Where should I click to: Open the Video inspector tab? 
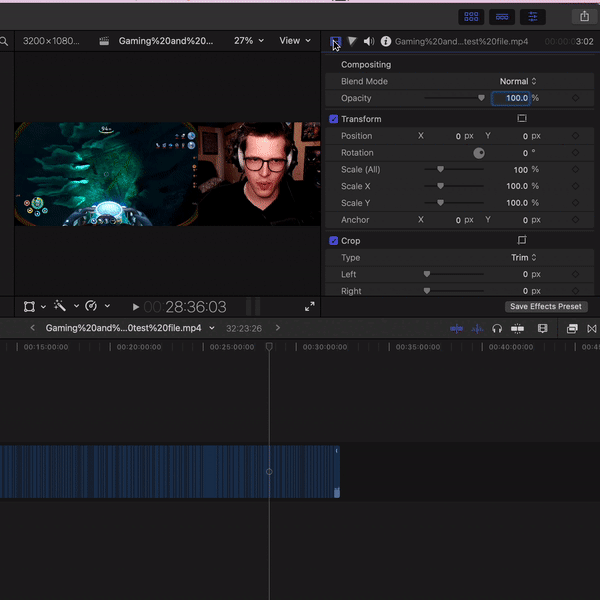pyautogui.click(x=336, y=41)
